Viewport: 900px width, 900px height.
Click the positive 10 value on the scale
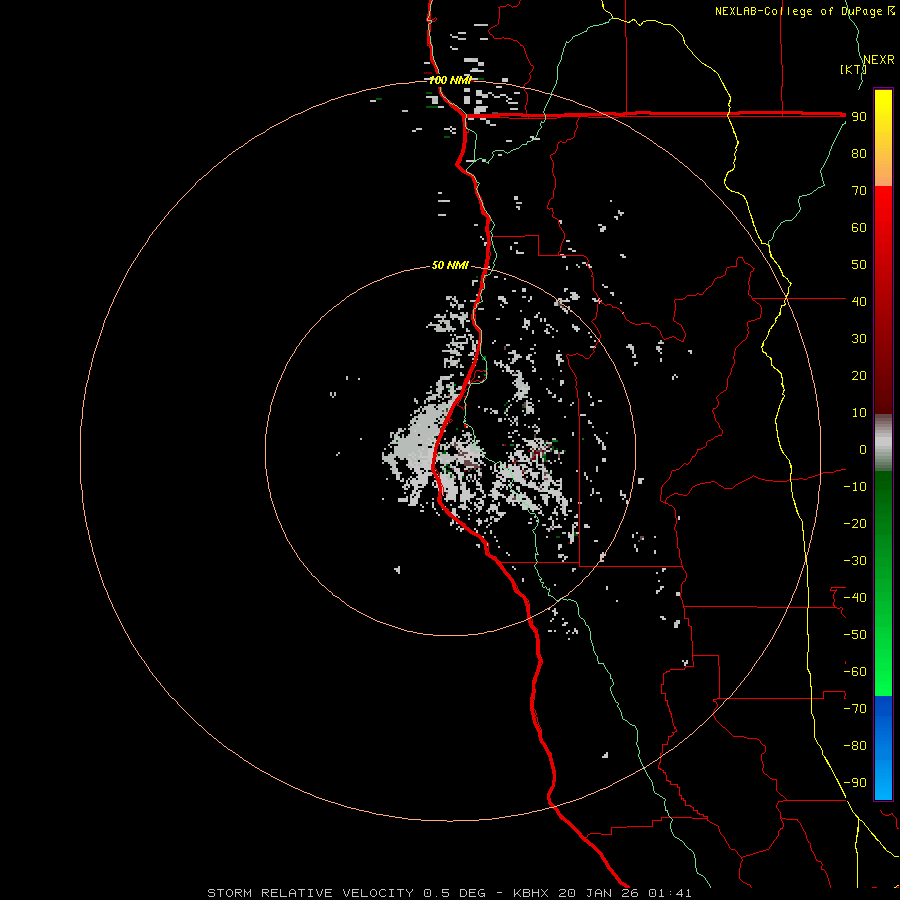859,413
